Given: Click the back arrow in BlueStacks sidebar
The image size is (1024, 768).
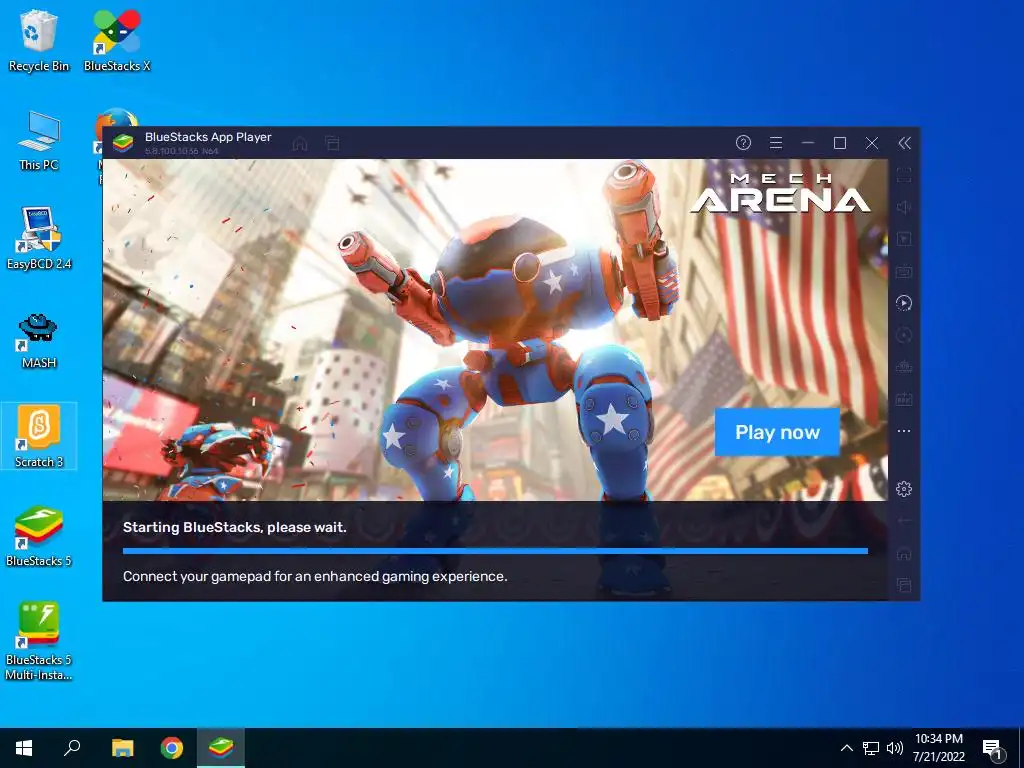Looking at the screenshot, I should [904, 520].
